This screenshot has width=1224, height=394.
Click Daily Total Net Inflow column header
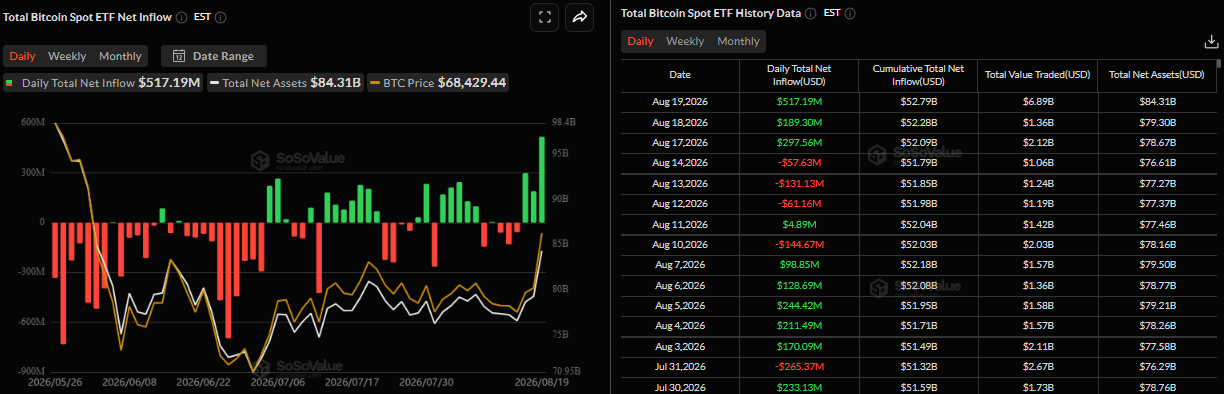tap(798, 75)
